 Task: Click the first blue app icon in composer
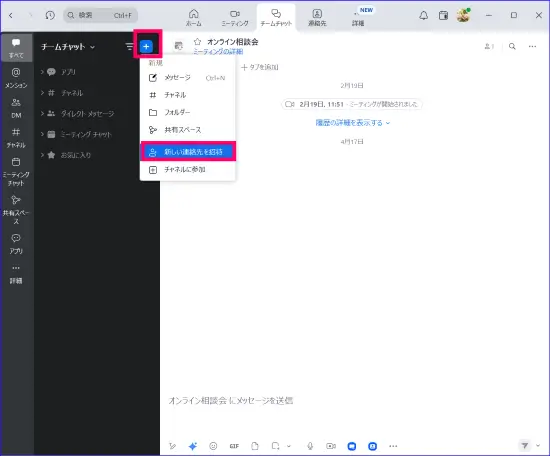tap(352, 446)
